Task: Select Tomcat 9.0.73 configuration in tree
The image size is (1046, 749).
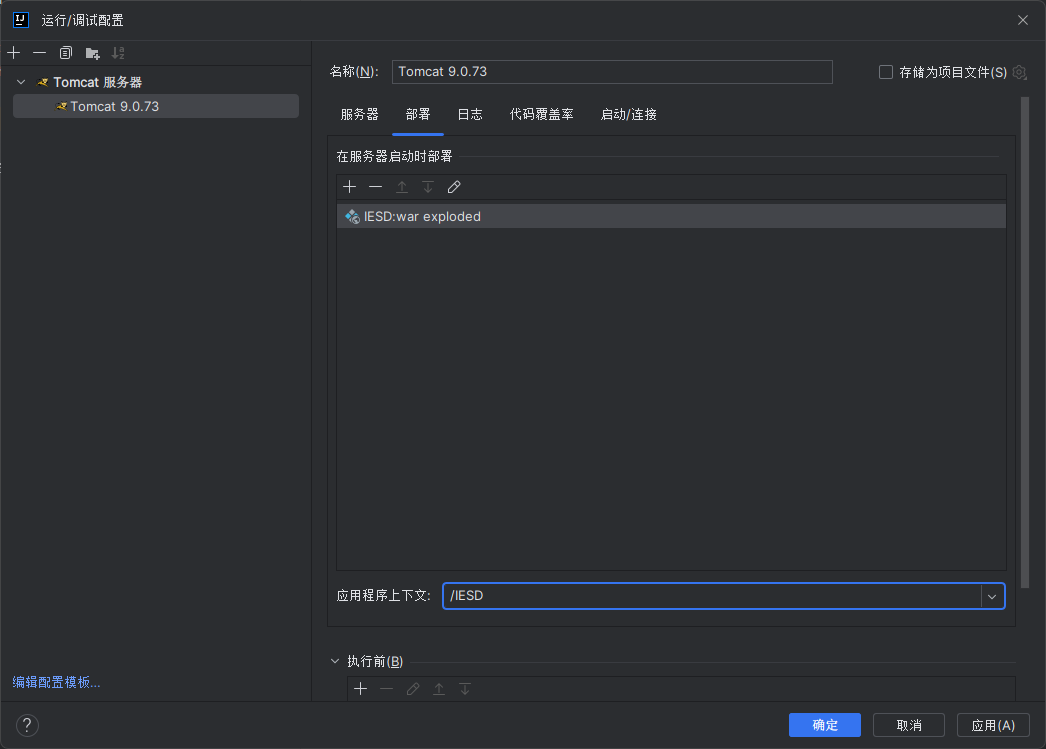Action: click(156, 106)
